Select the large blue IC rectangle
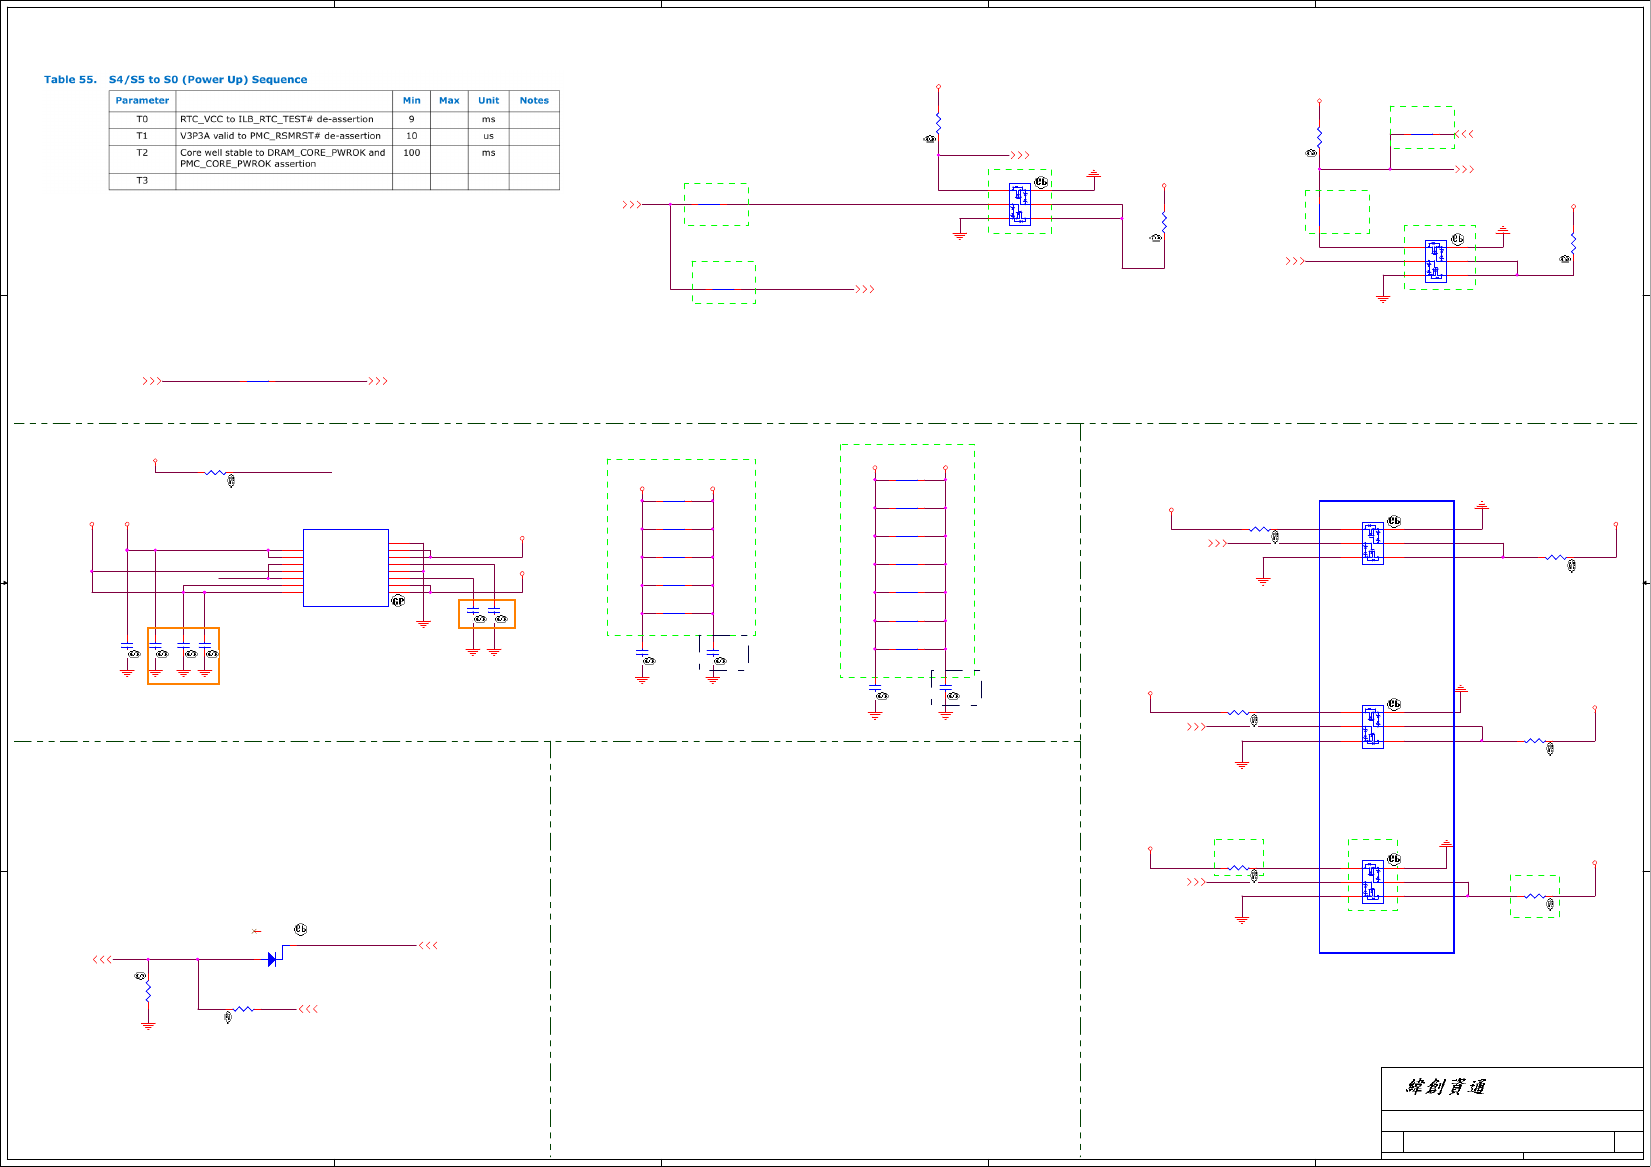Viewport: 1651px width, 1167px height. pos(345,568)
